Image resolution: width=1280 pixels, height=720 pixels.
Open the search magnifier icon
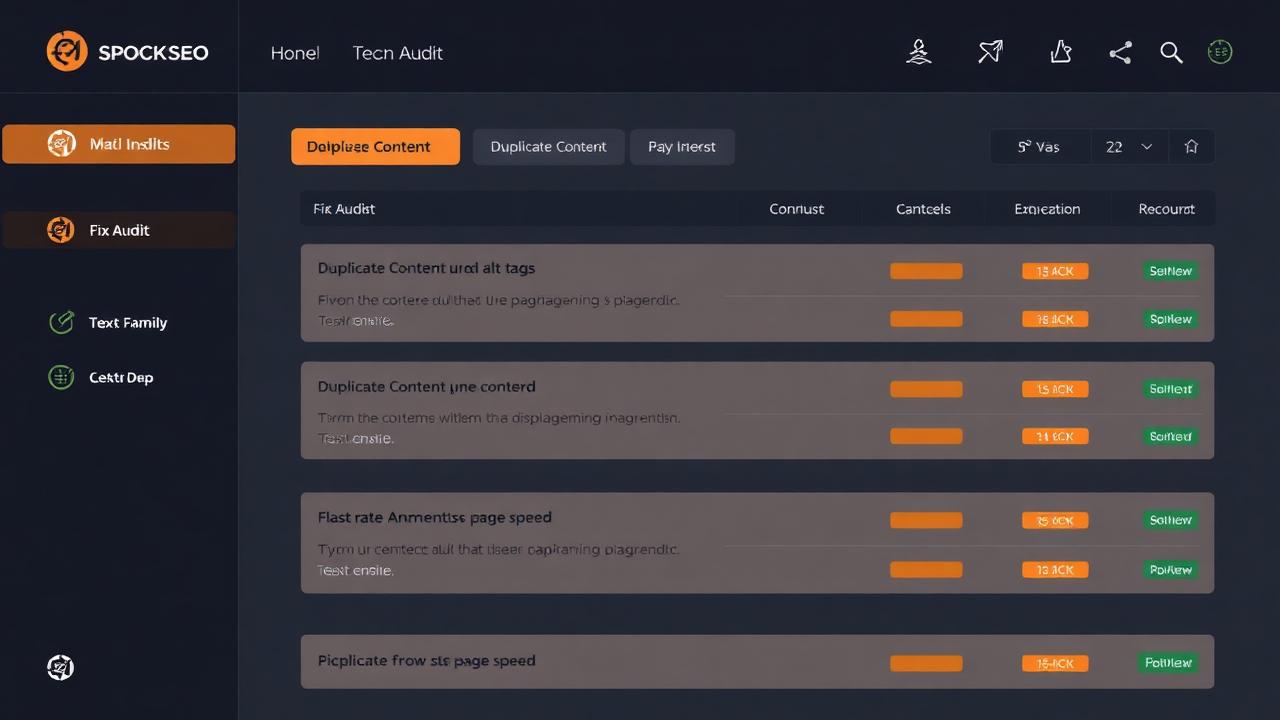(1171, 53)
